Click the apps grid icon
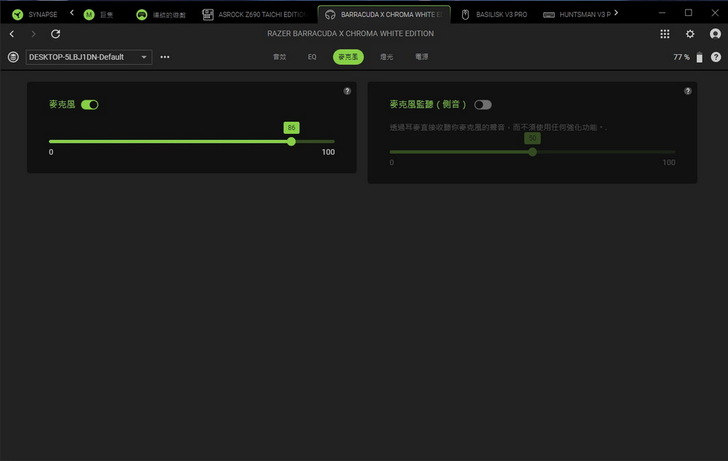728x461 pixels. 665,34
